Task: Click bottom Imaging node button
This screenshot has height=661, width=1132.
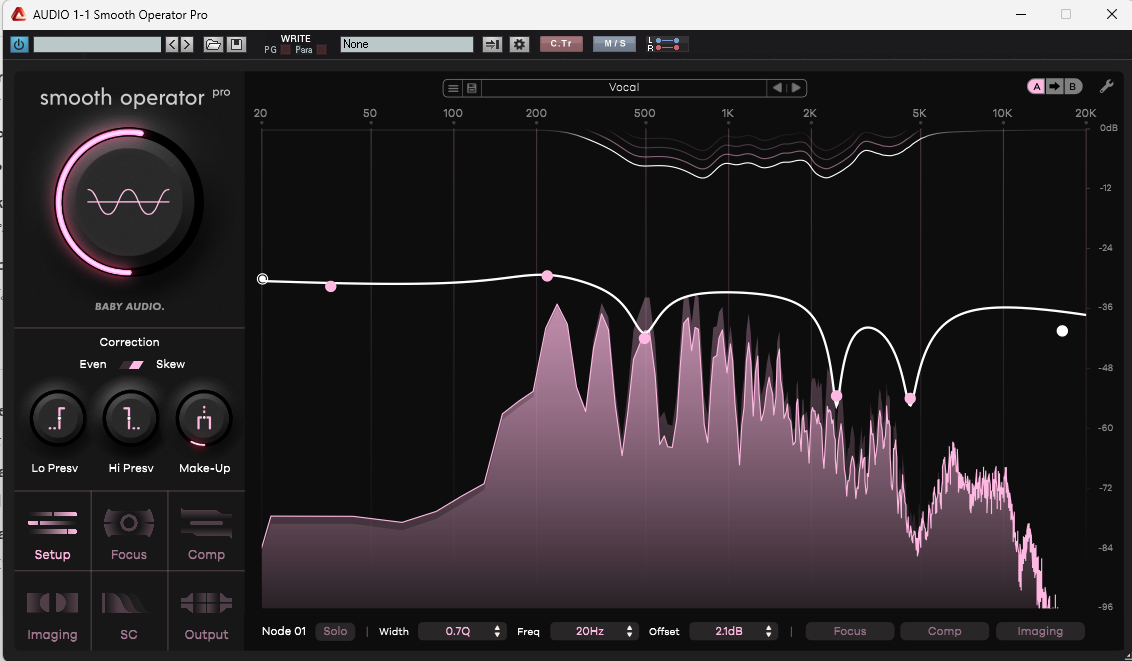Action: tap(1040, 631)
